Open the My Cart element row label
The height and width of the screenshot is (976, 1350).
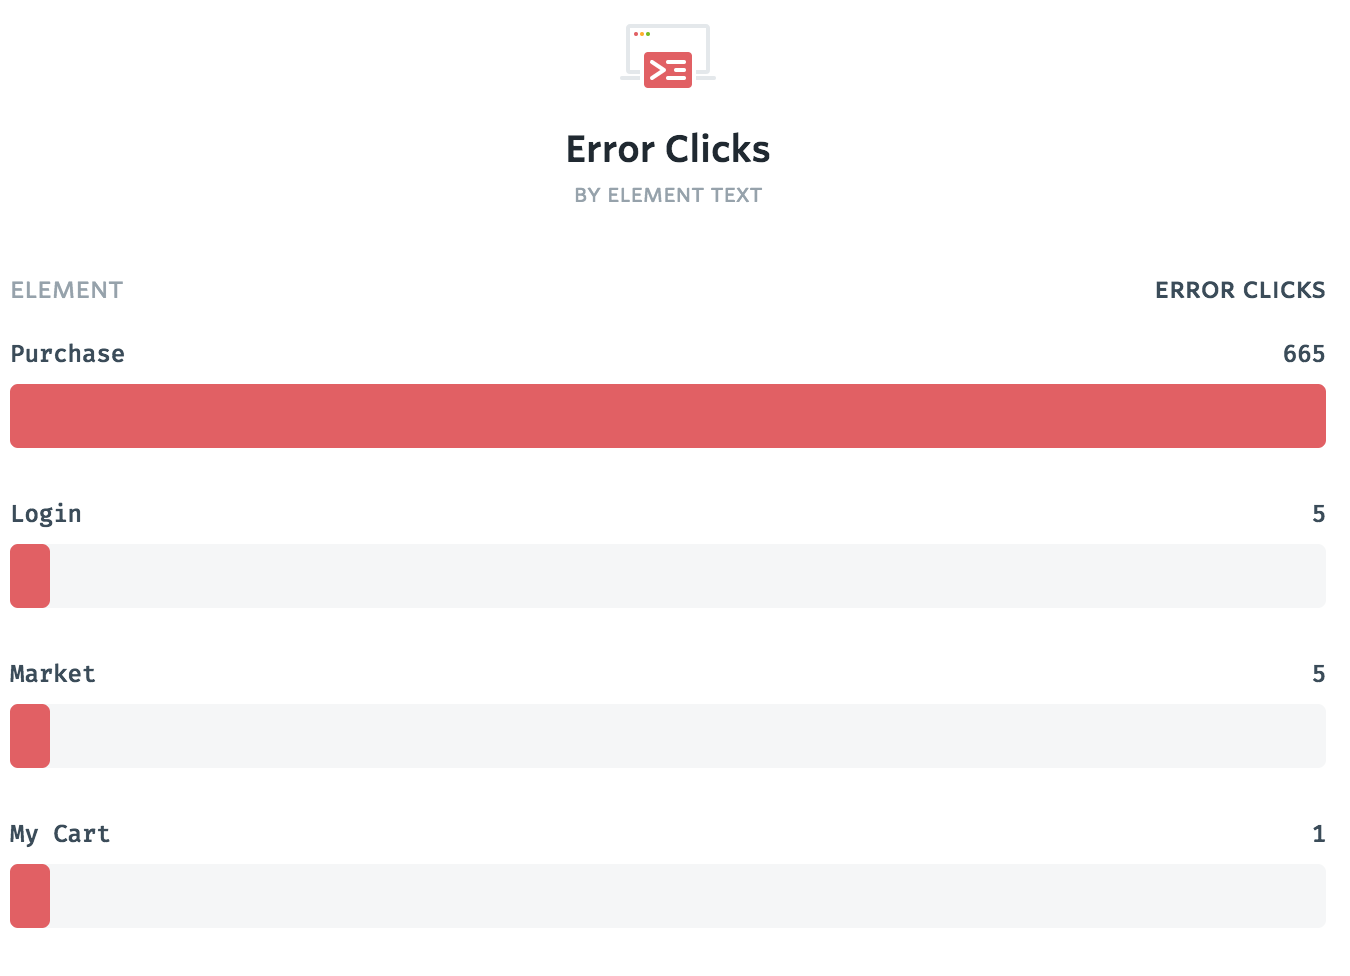[60, 834]
